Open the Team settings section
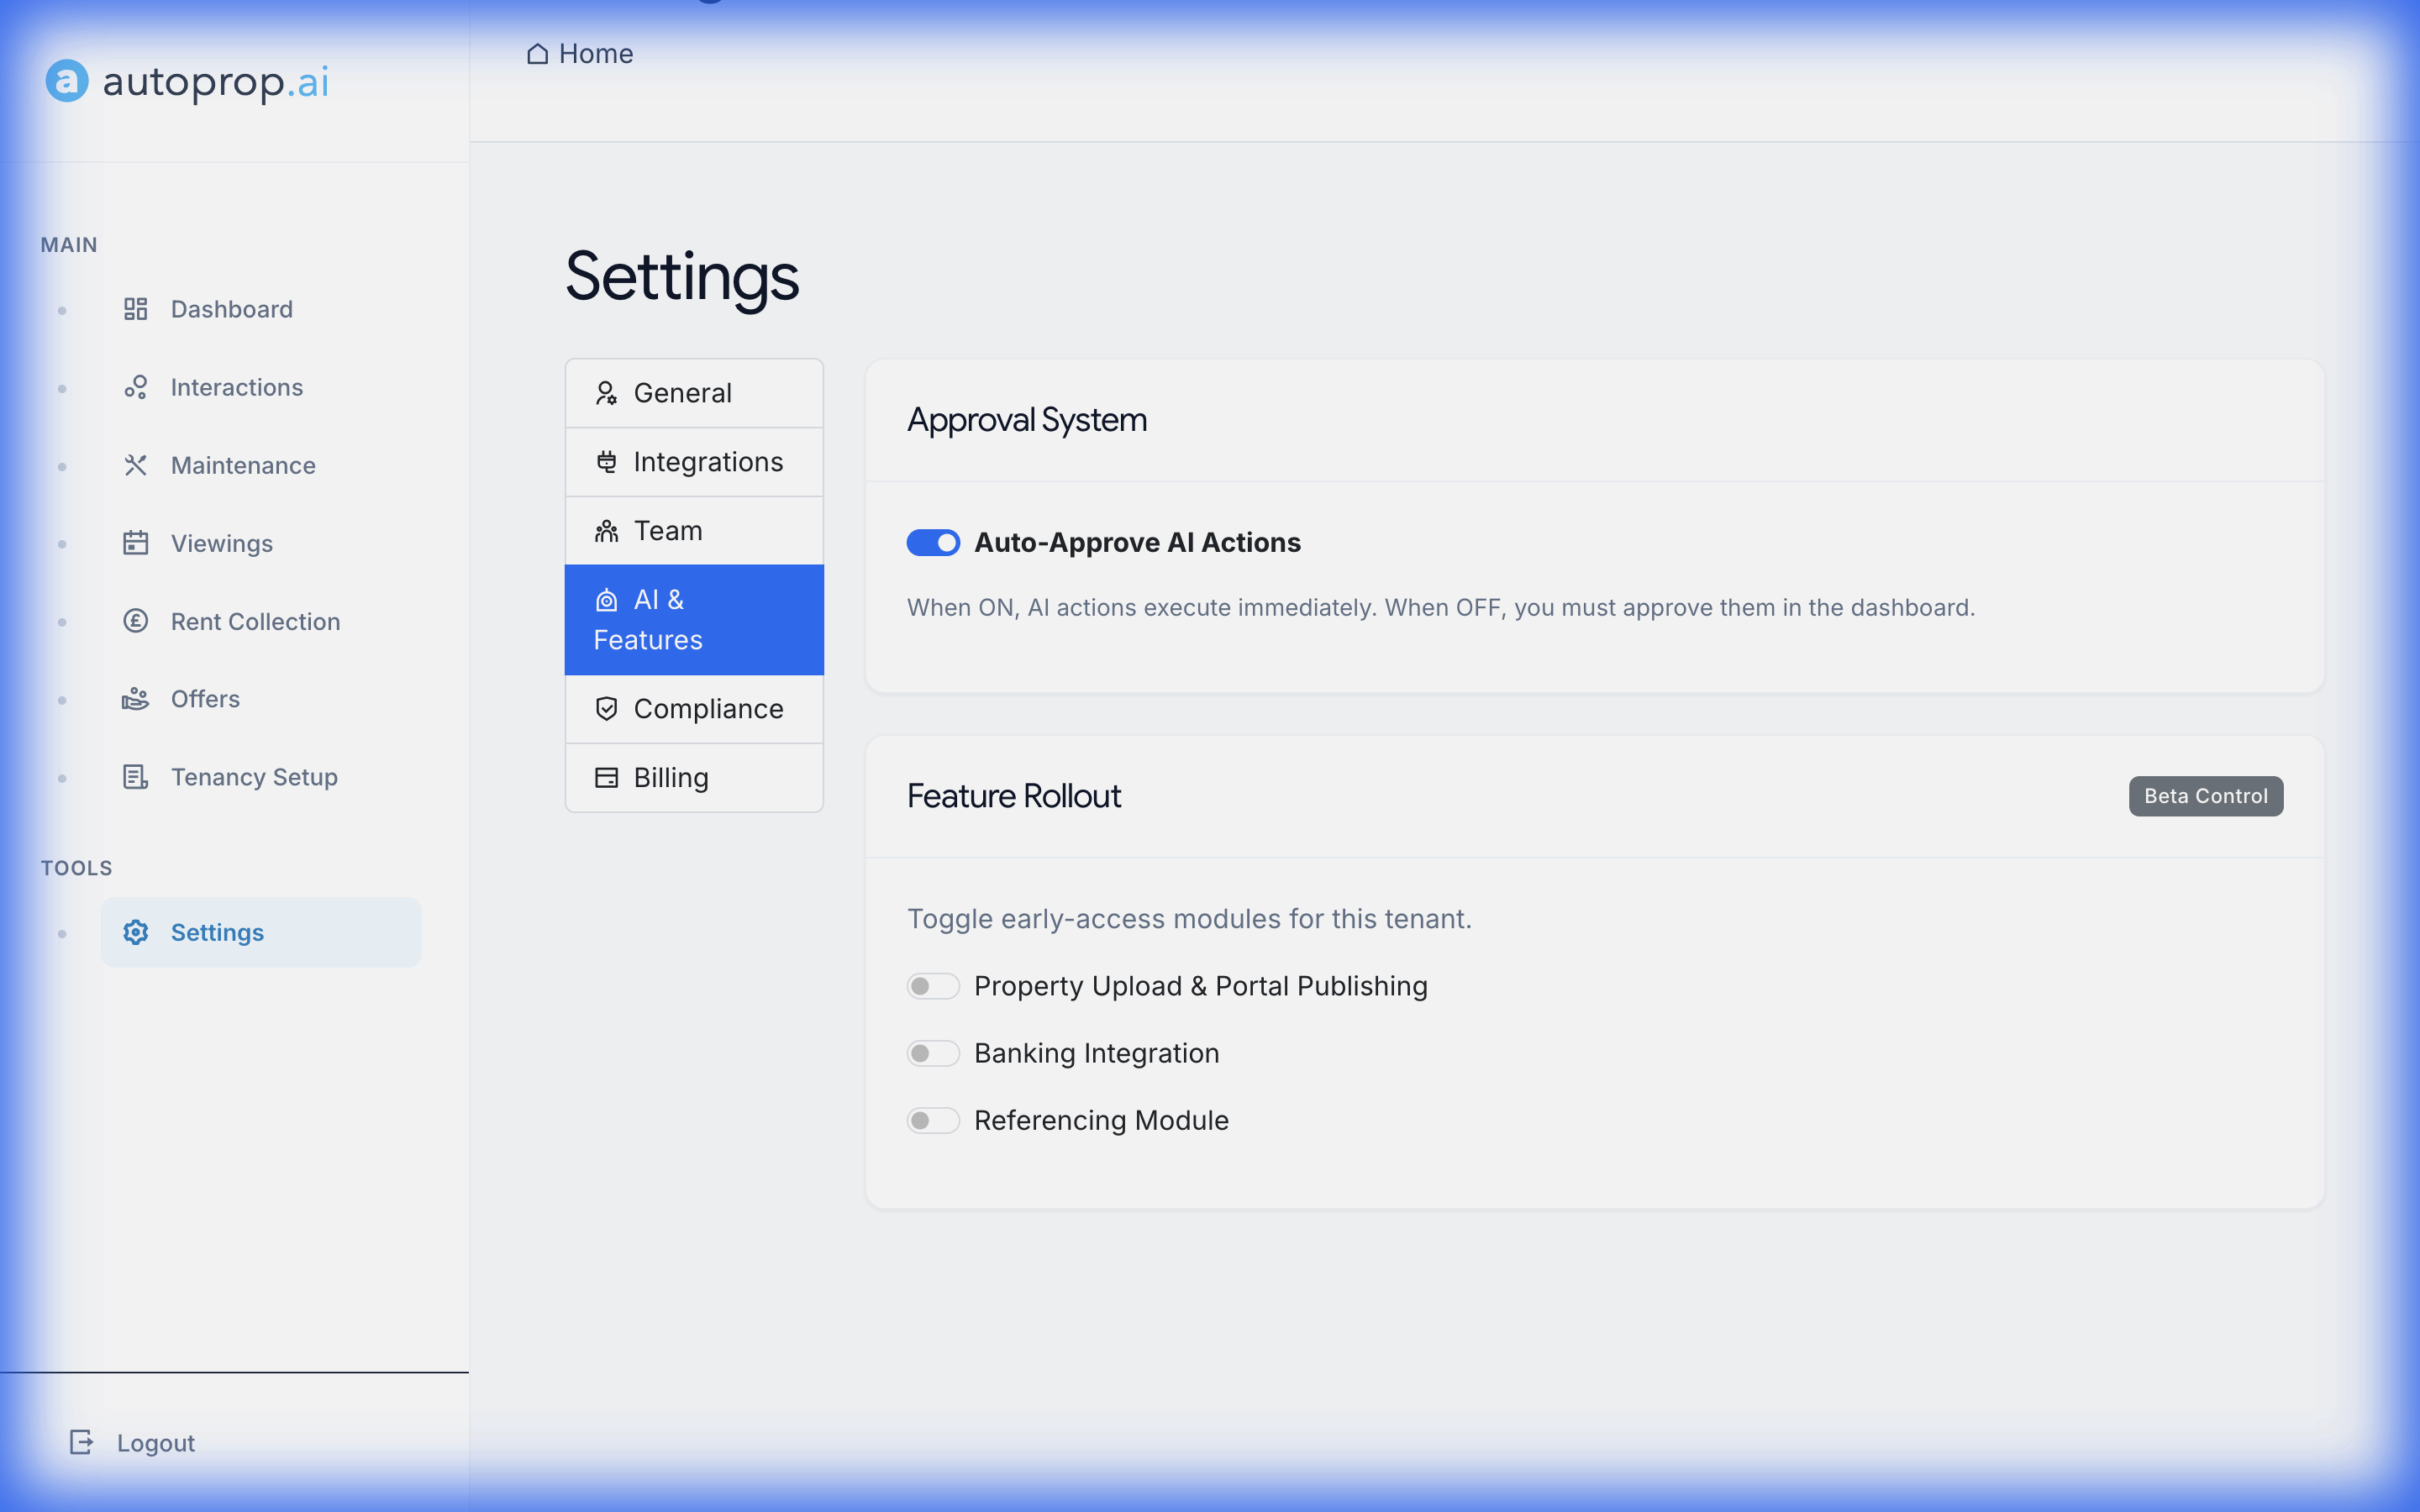Viewport: 2420px width, 1512px height. 668,530
